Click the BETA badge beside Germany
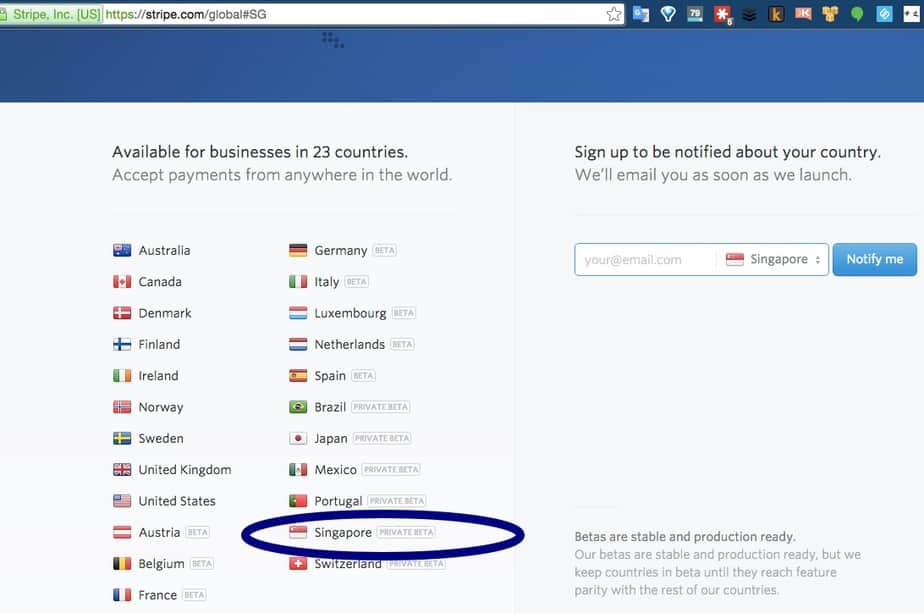The height and width of the screenshot is (613, 924). click(385, 251)
